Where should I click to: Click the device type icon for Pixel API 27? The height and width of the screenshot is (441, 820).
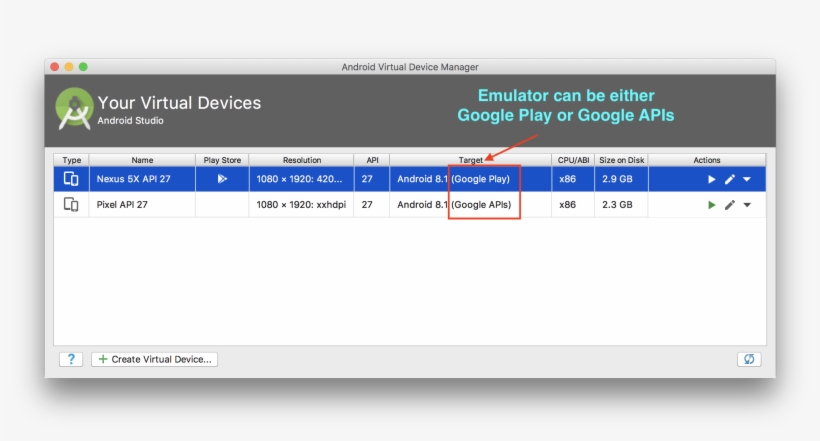click(x=71, y=205)
